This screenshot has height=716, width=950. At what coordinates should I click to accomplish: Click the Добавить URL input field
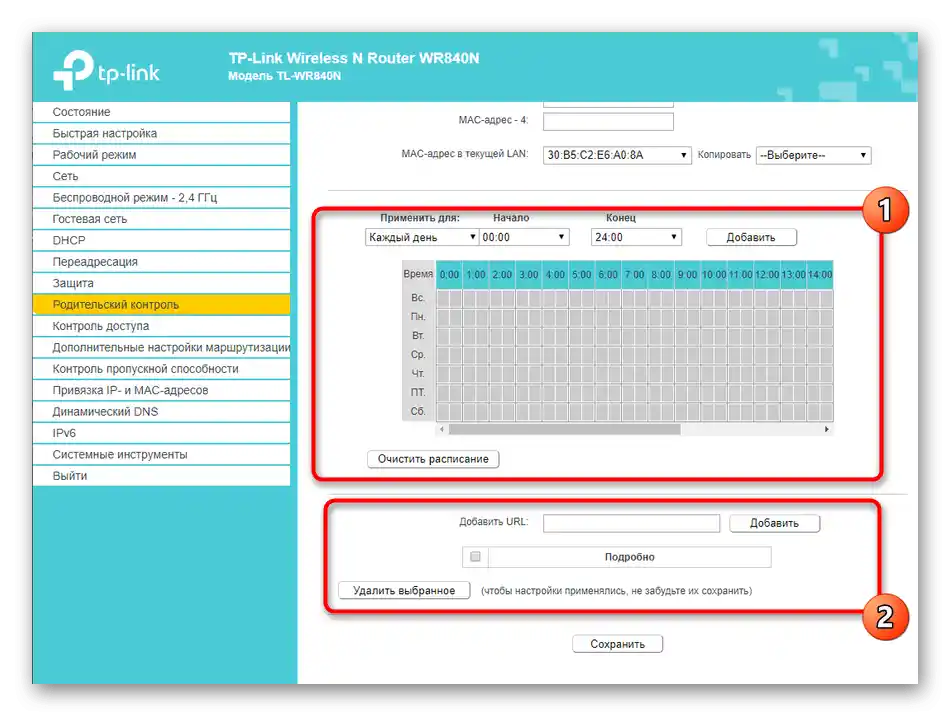[x=631, y=523]
